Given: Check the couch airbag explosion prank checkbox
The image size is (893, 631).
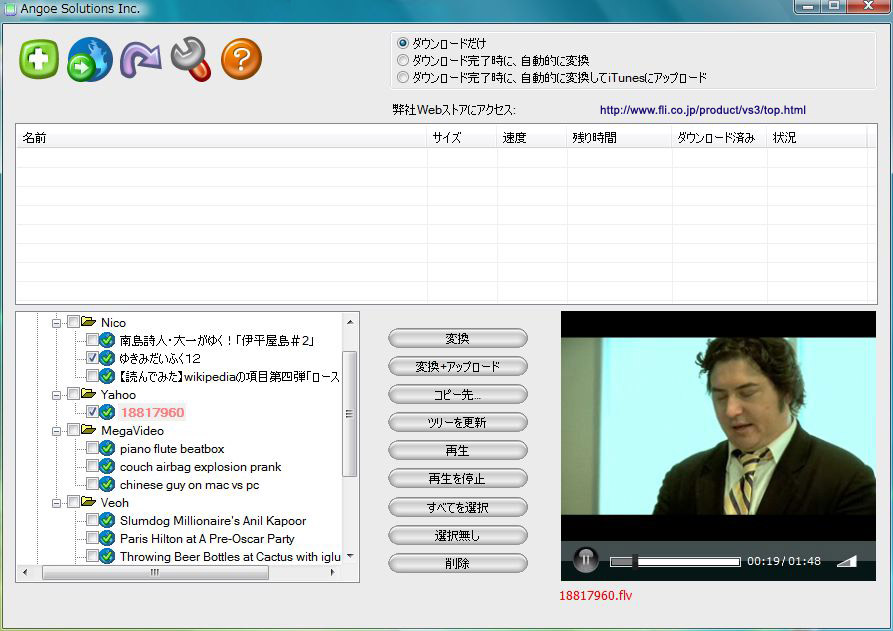Looking at the screenshot, I should click(x=92, y=466).
